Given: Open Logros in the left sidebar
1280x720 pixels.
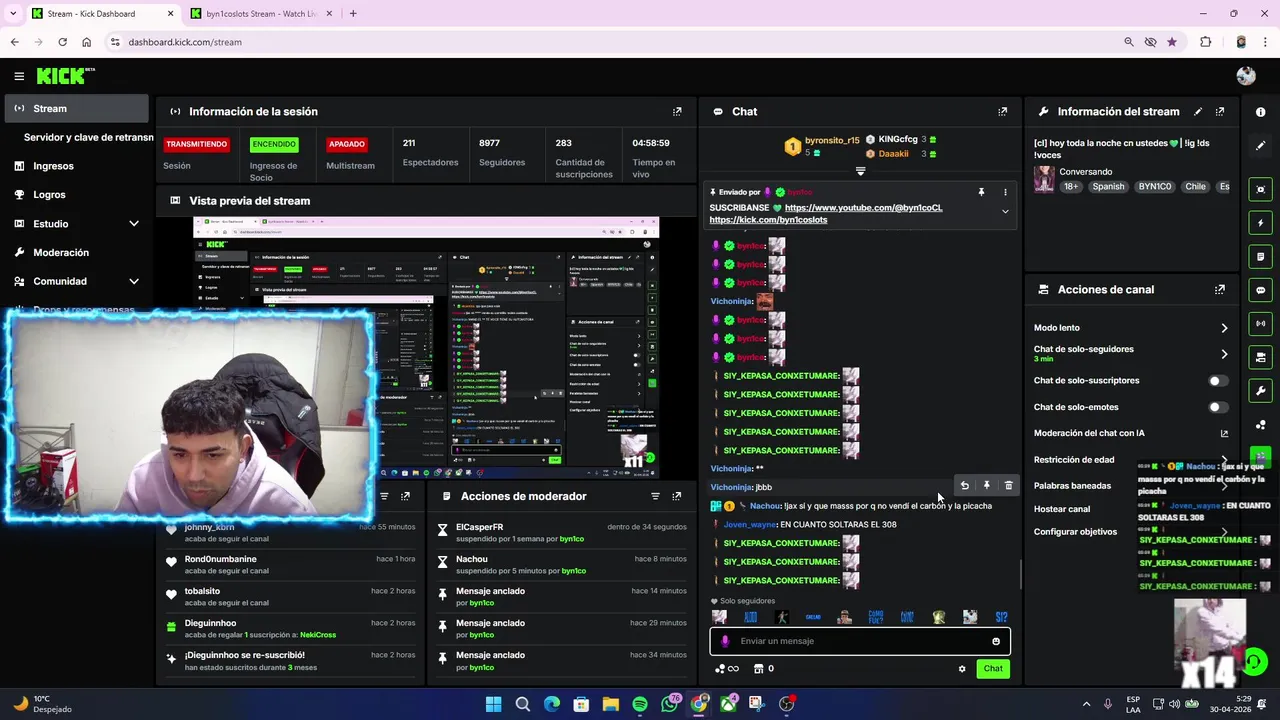Looking at the screenshot, I should (x=77, y=195).
